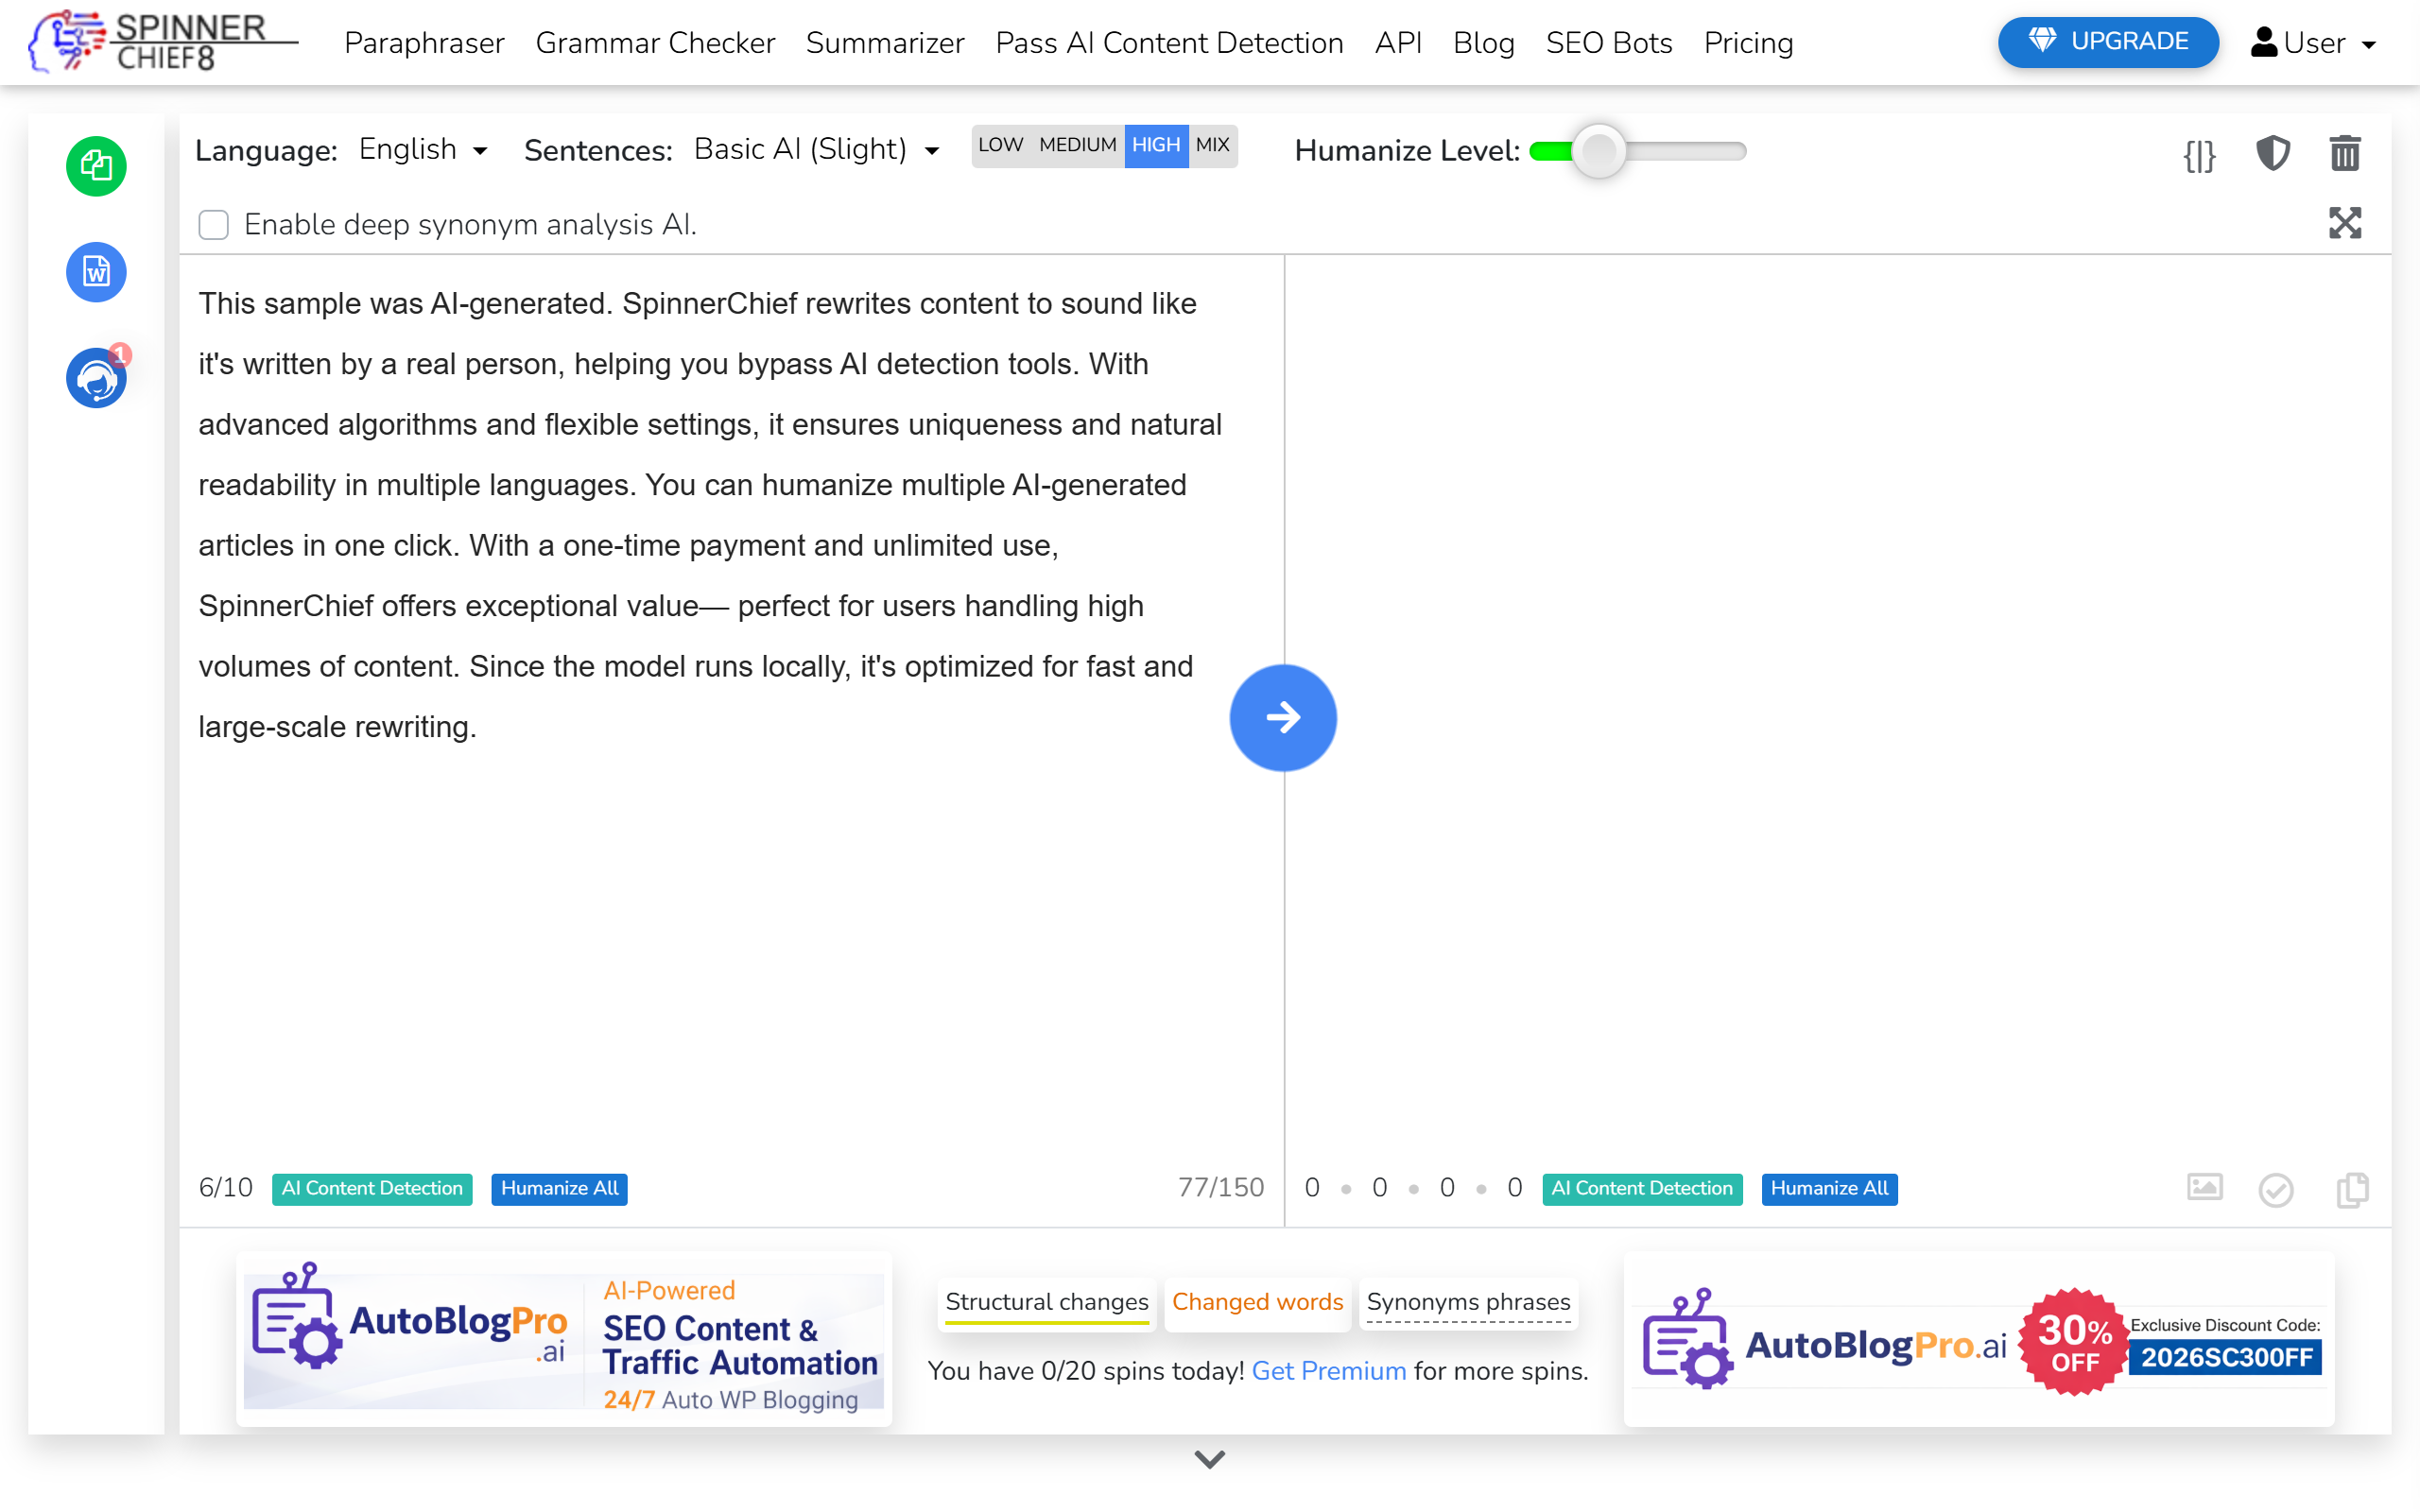The width and height of the screenshot is (2420, 1512).
Task: Open the support chat headset icon
Action: [96, 378]
